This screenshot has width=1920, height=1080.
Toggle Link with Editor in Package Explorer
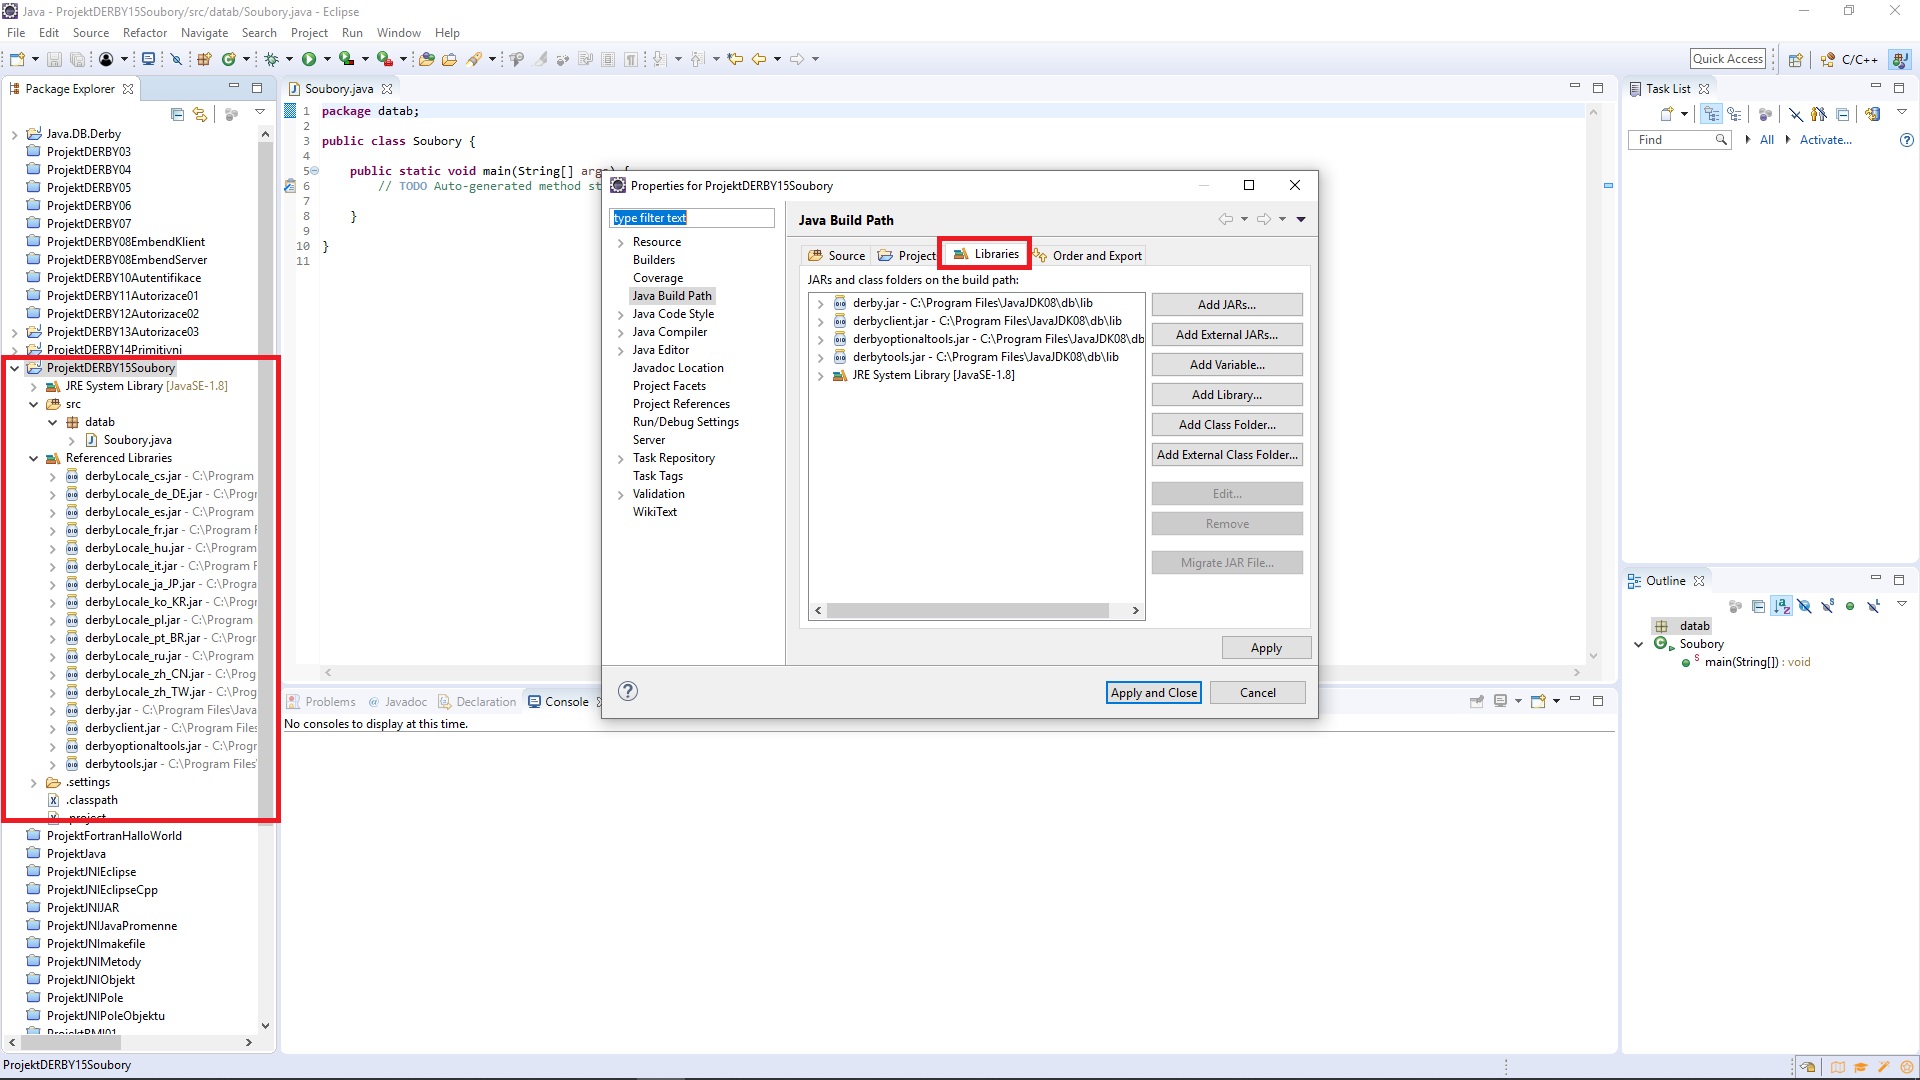pyautogui.click(x=200, y=114)
